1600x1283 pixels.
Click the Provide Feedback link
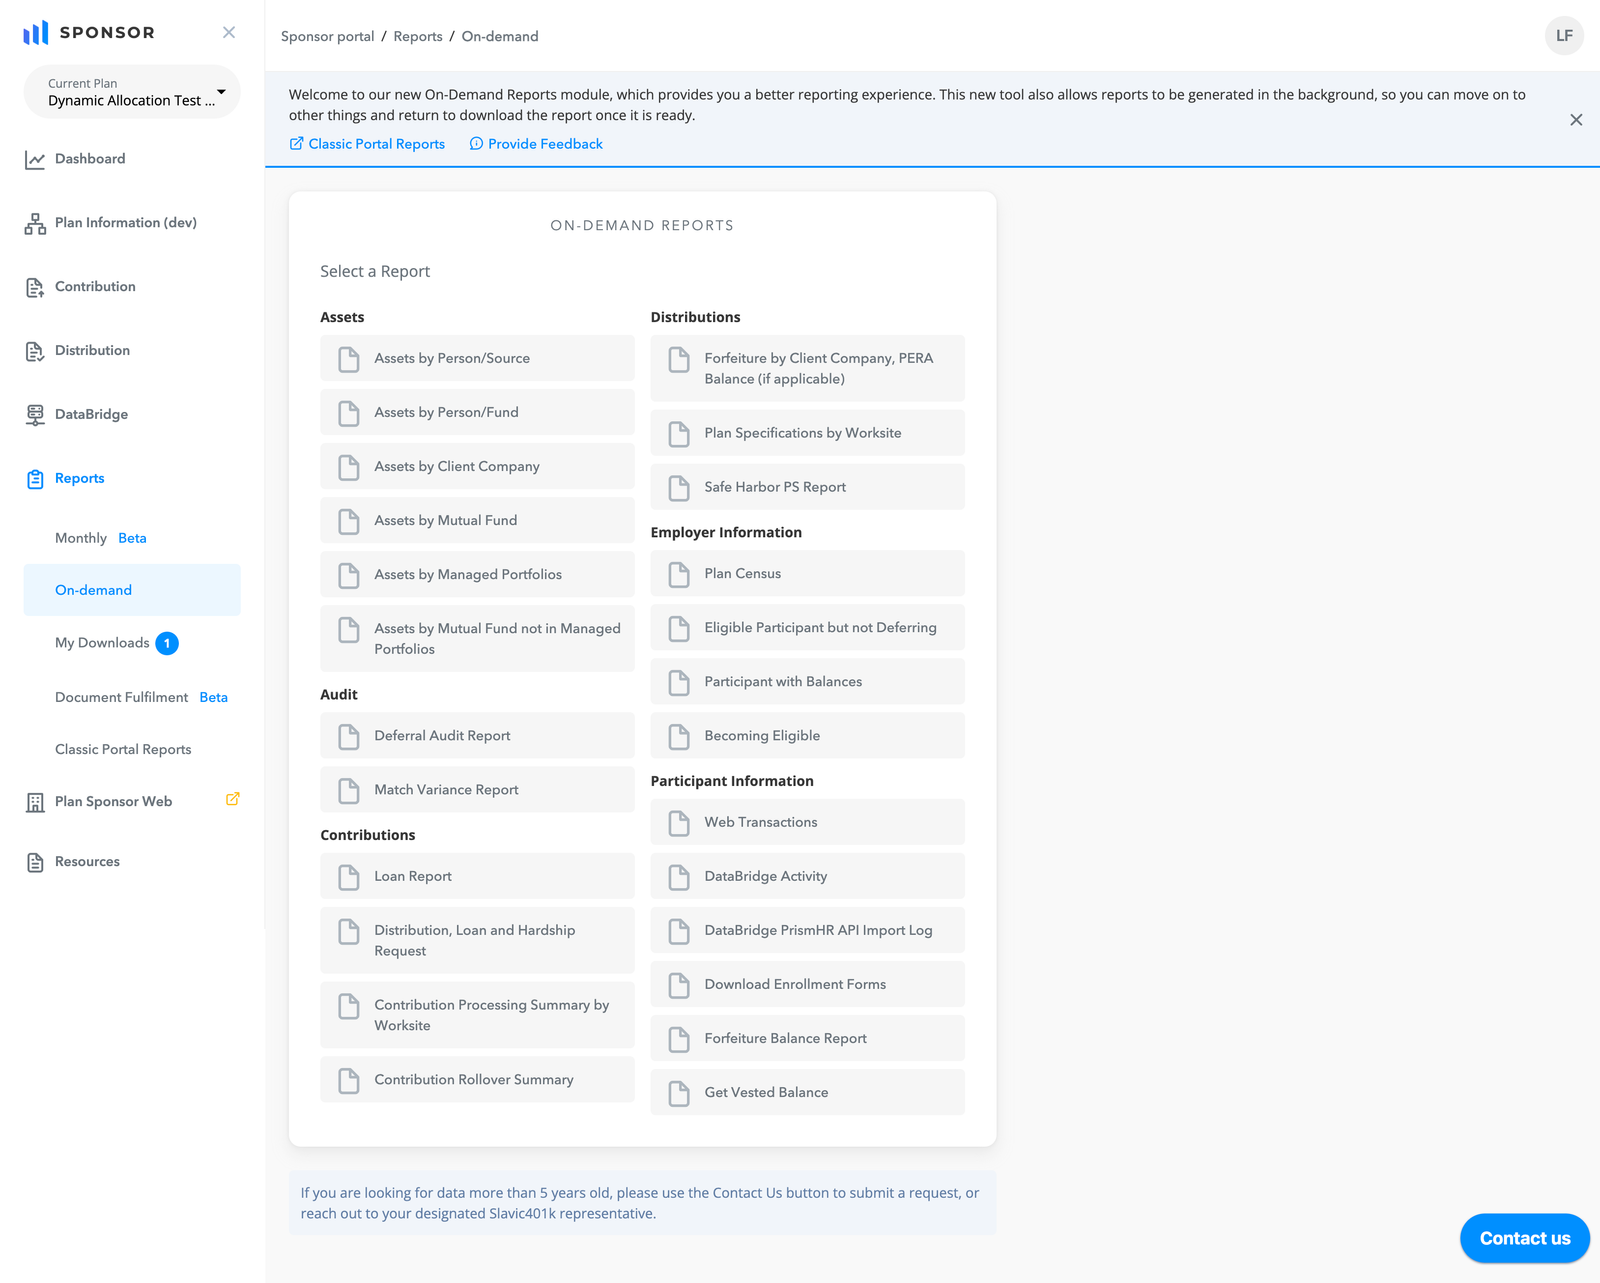[536, 144]
